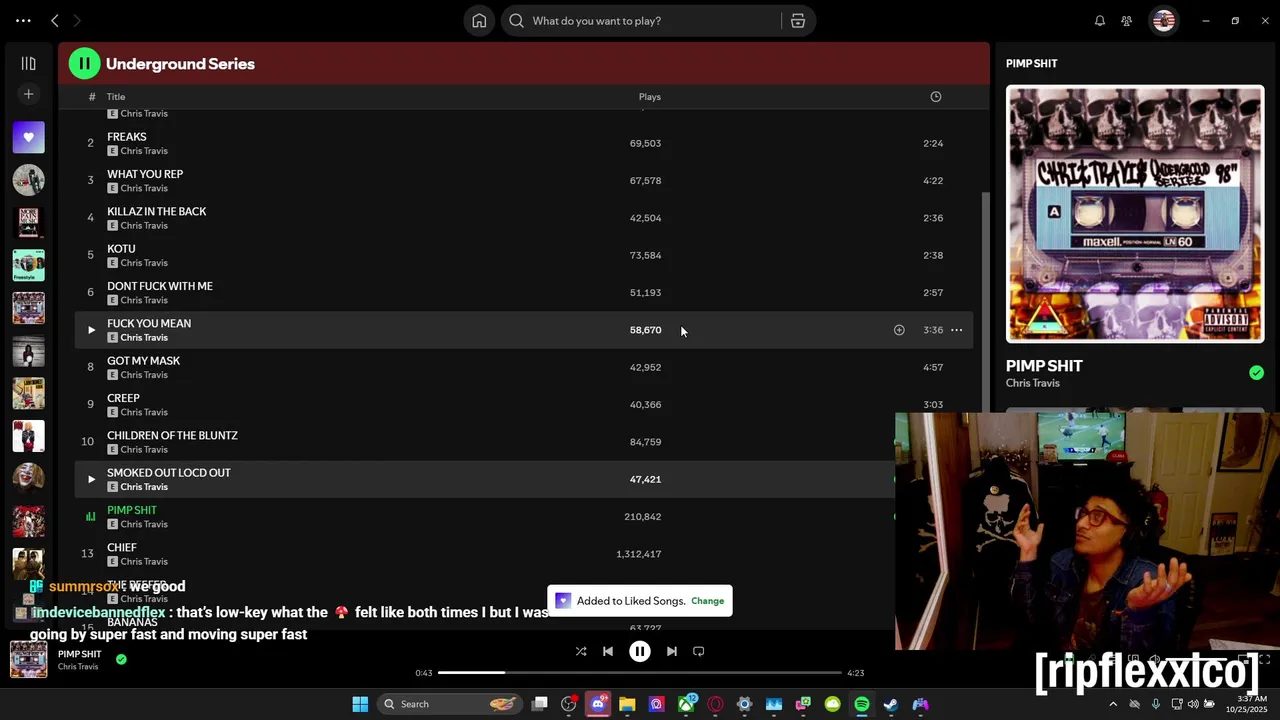Open the now playing album thumbnail in the bottom bar
This screenshot has height=720, width=1280.
coord(29,659)
